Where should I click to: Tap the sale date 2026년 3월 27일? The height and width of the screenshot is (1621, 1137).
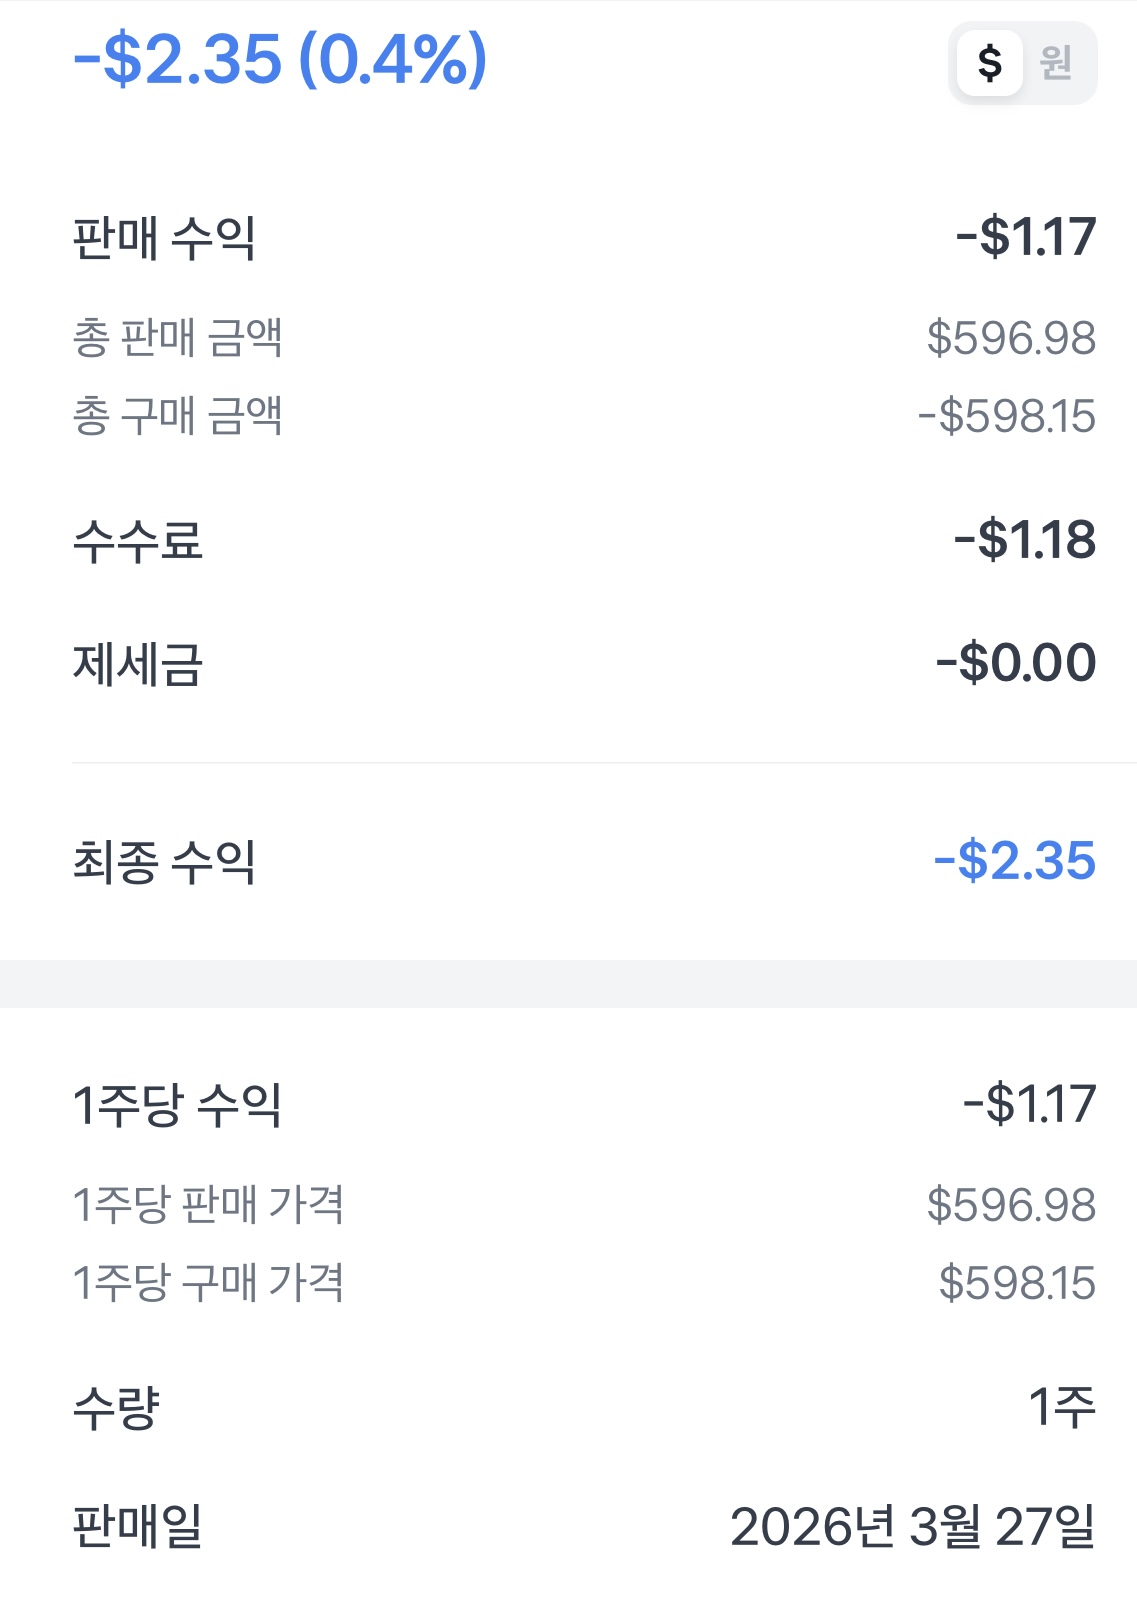coord(912,1527)
